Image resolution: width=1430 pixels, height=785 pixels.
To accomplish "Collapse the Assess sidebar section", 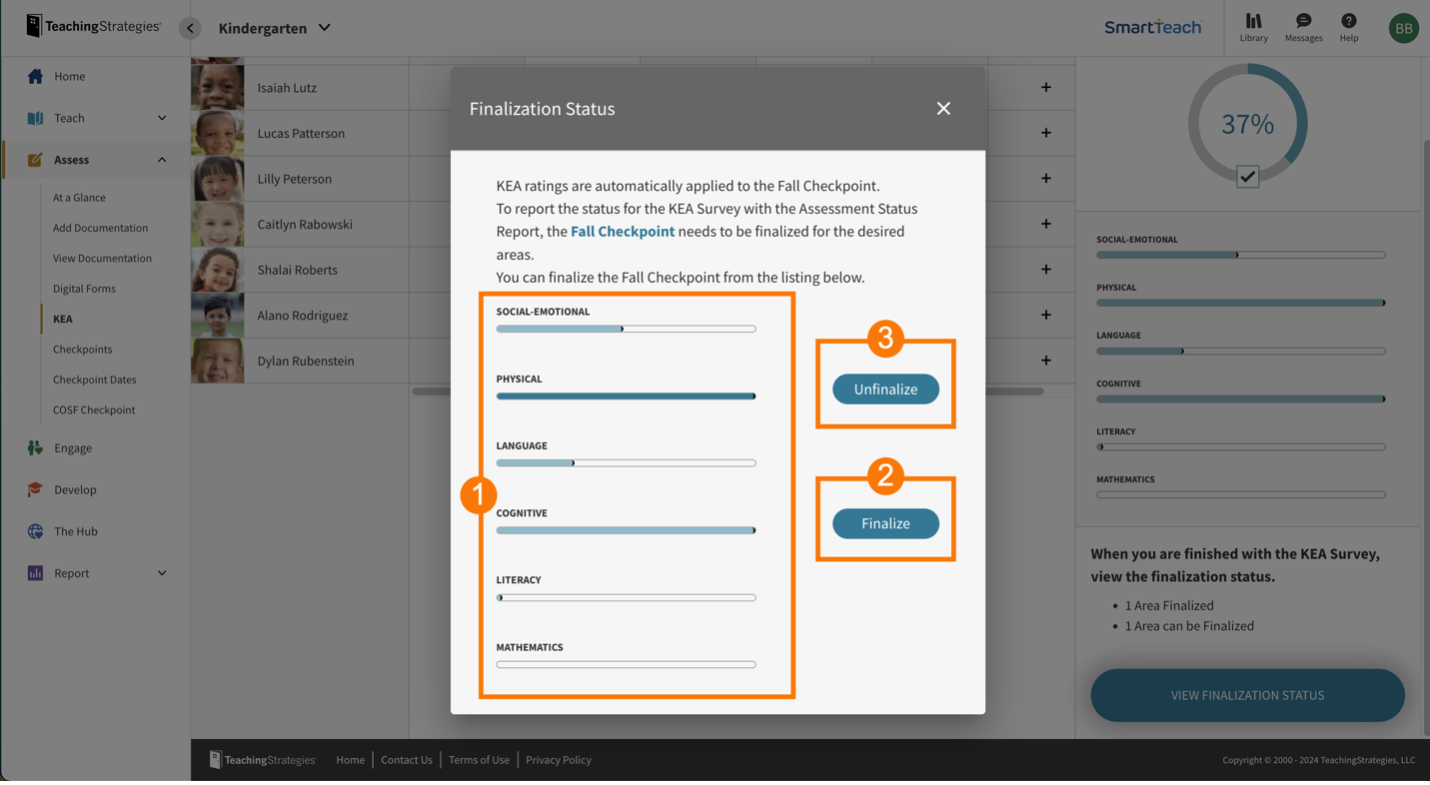I will [x=162, y=160].
